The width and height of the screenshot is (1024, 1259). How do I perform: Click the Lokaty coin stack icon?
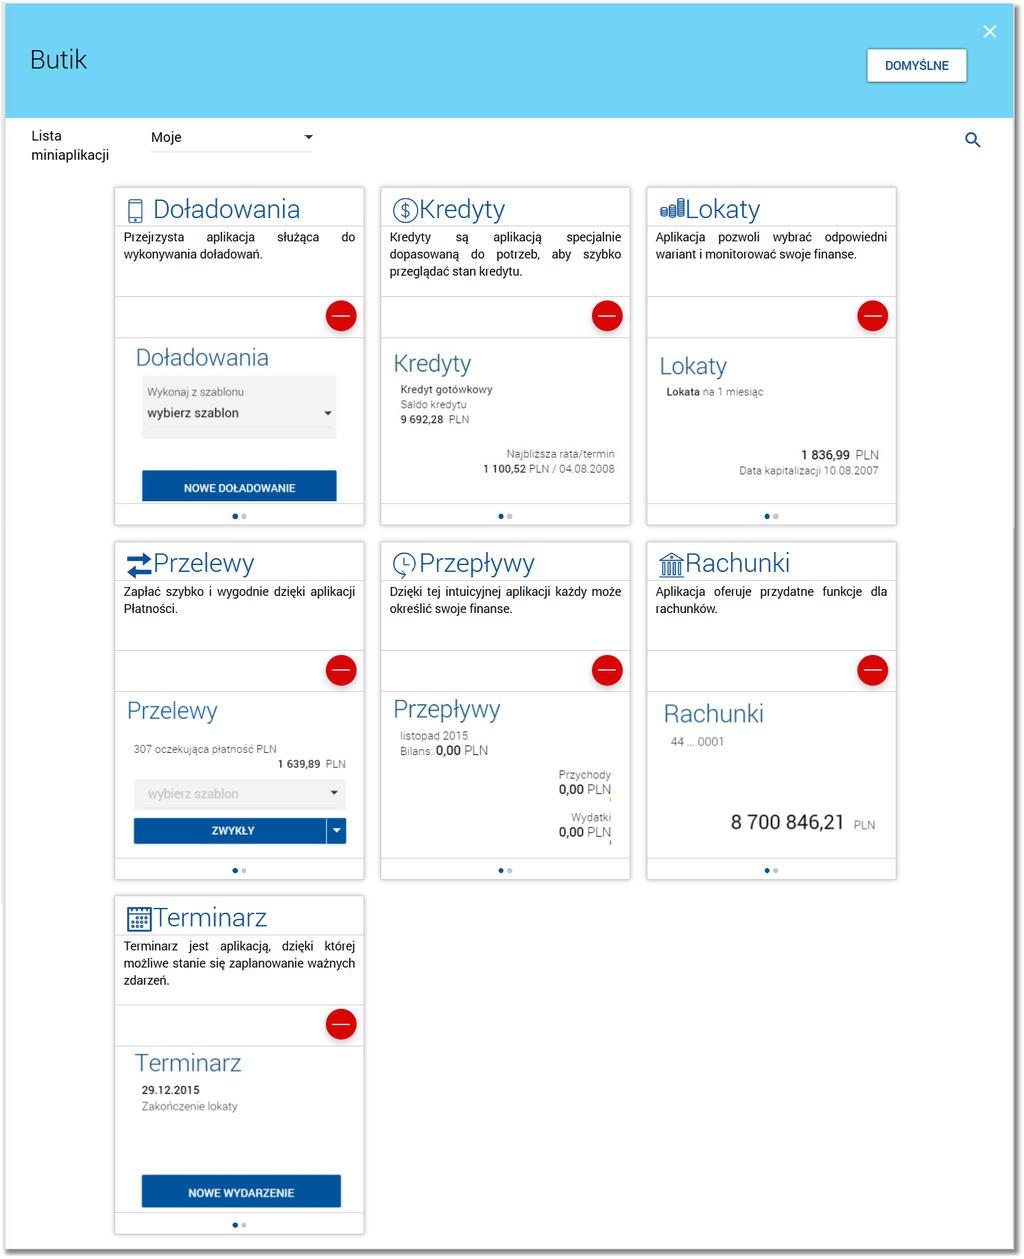pyautogui.click(x=672, y=209)
